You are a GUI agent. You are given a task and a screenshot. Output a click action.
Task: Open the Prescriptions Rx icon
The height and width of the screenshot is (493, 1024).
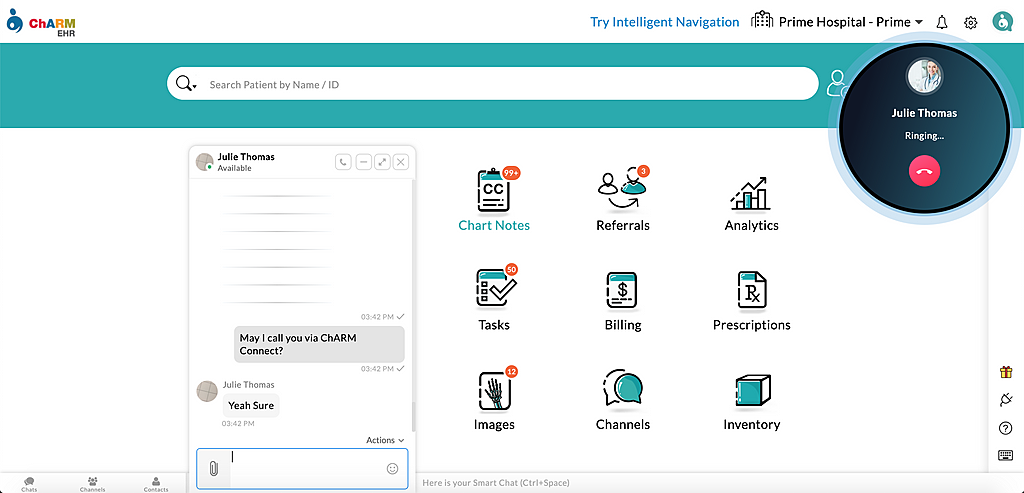pos(751,290)
